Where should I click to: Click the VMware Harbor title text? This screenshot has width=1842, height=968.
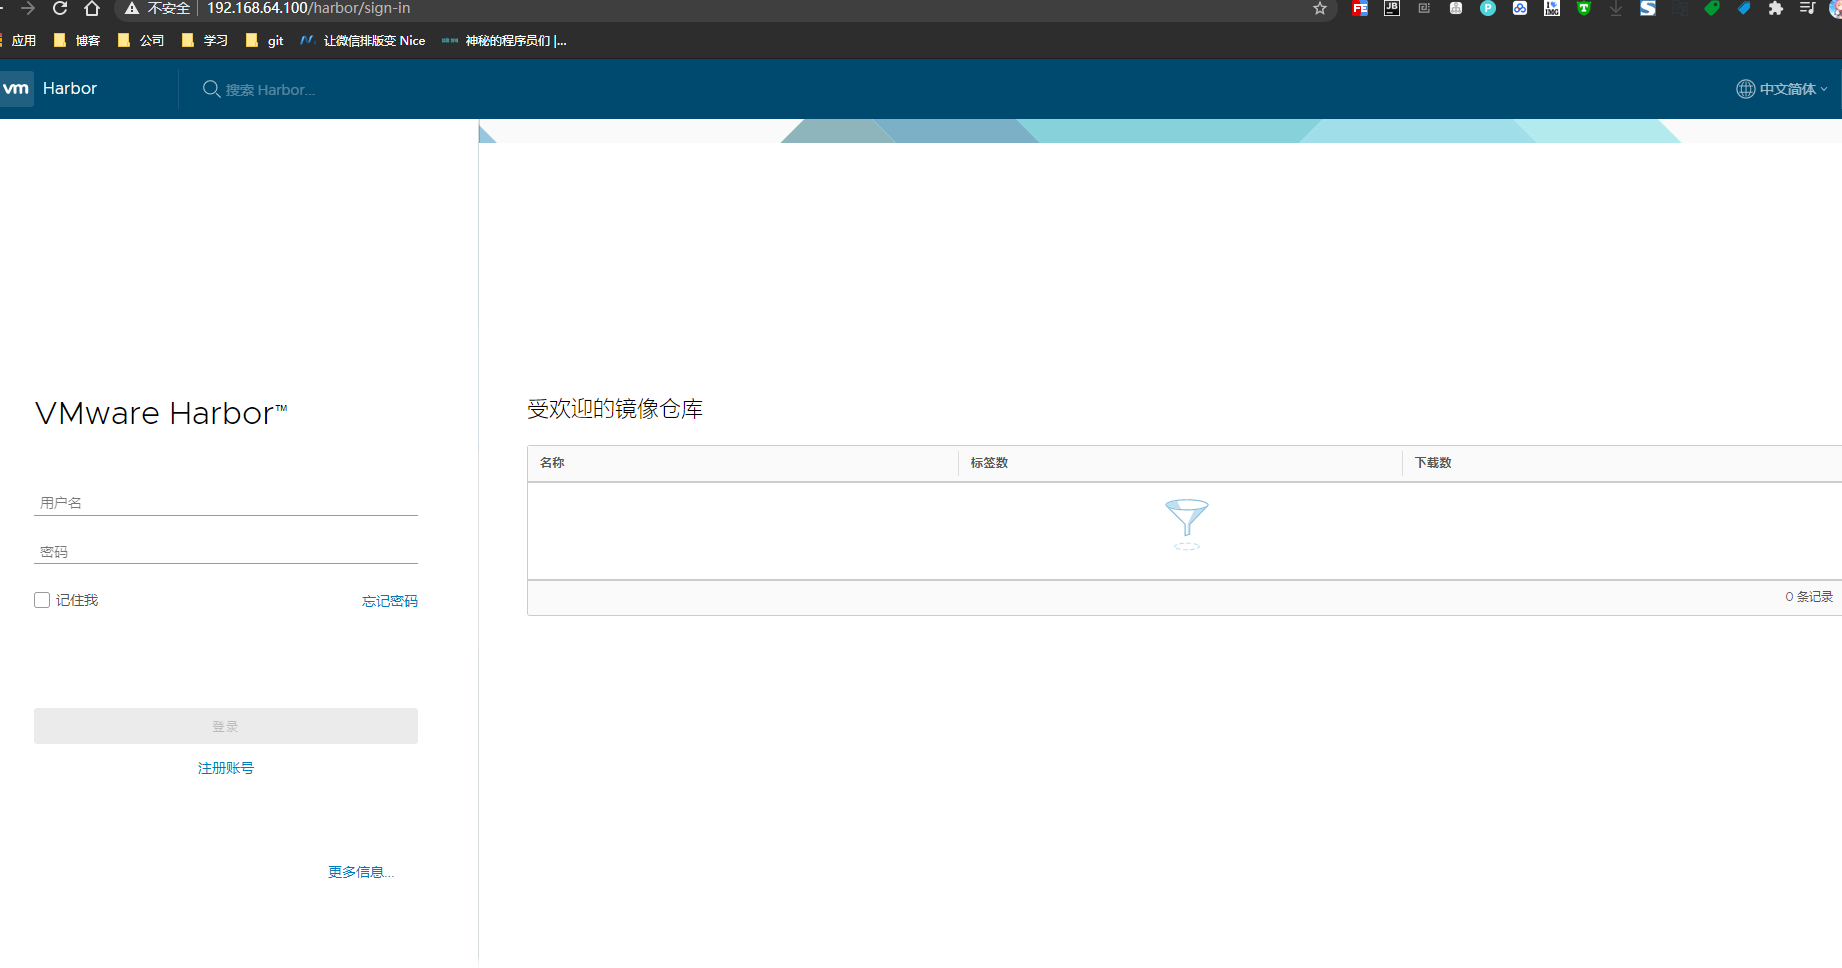point(161,413)
